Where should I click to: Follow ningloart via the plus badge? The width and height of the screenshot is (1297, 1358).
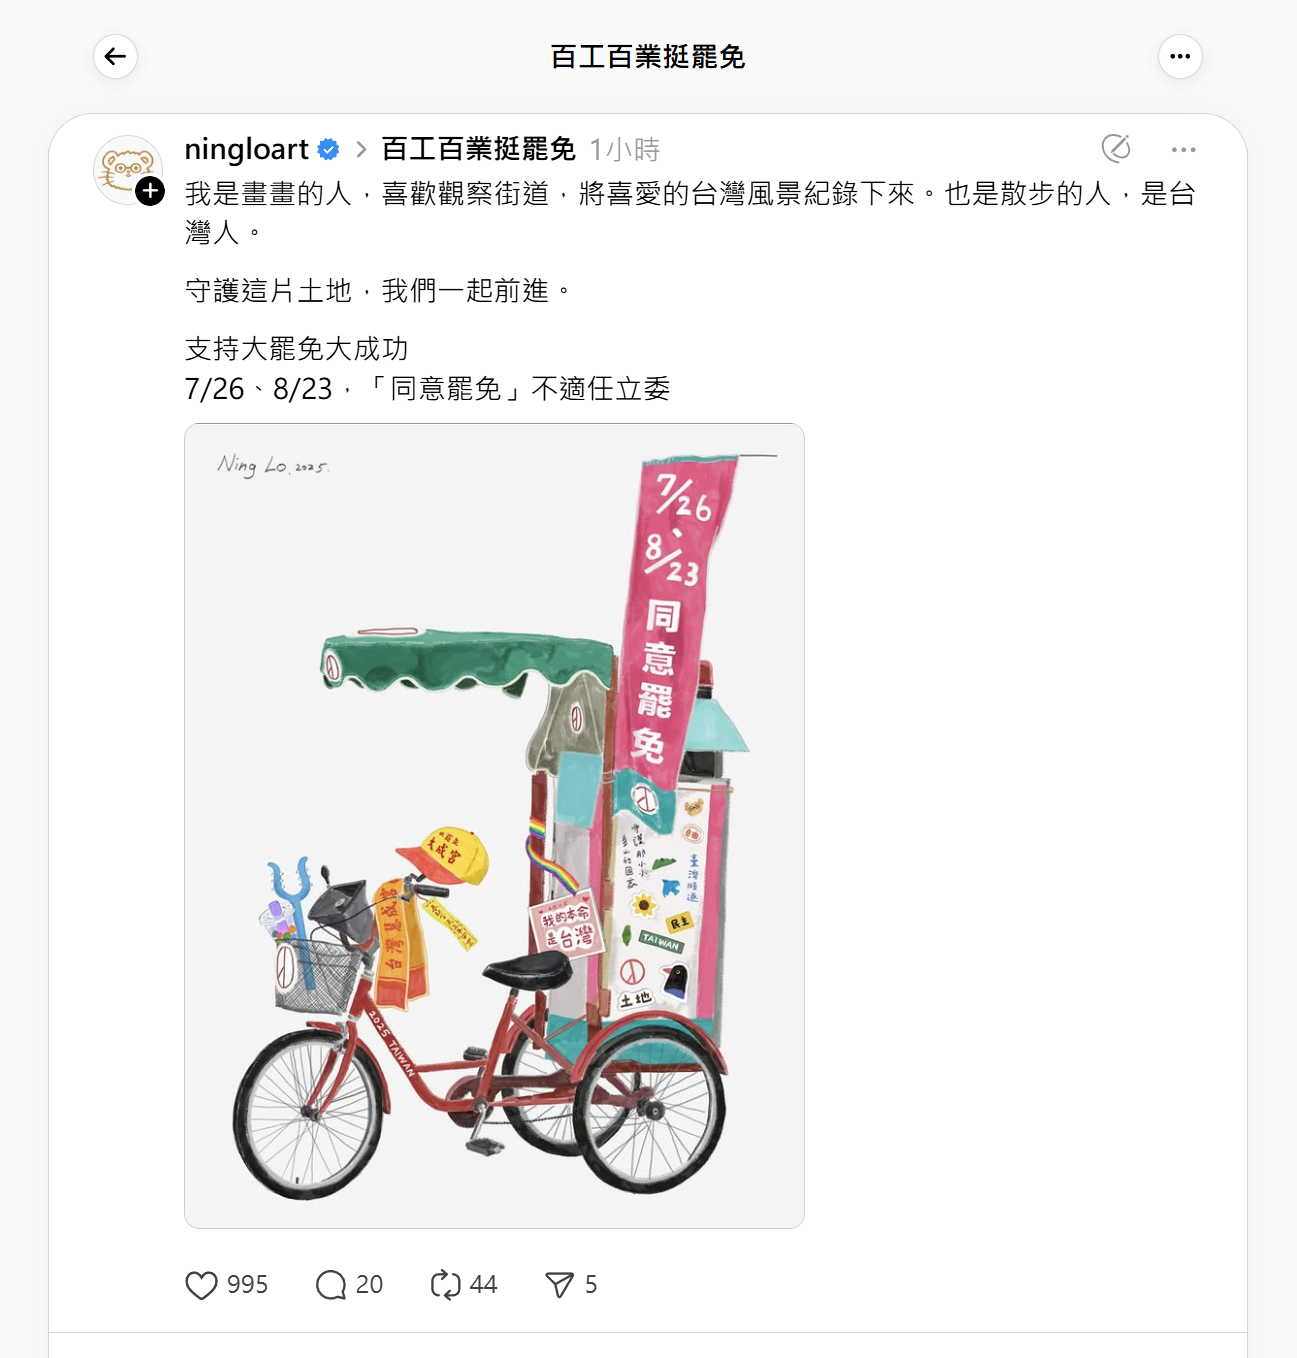(x=150, y=191)
